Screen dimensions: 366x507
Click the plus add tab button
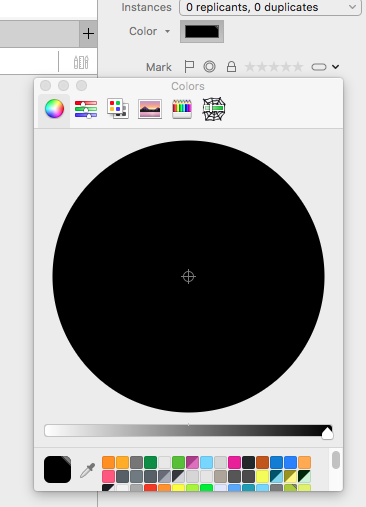(x=88, y=34)
